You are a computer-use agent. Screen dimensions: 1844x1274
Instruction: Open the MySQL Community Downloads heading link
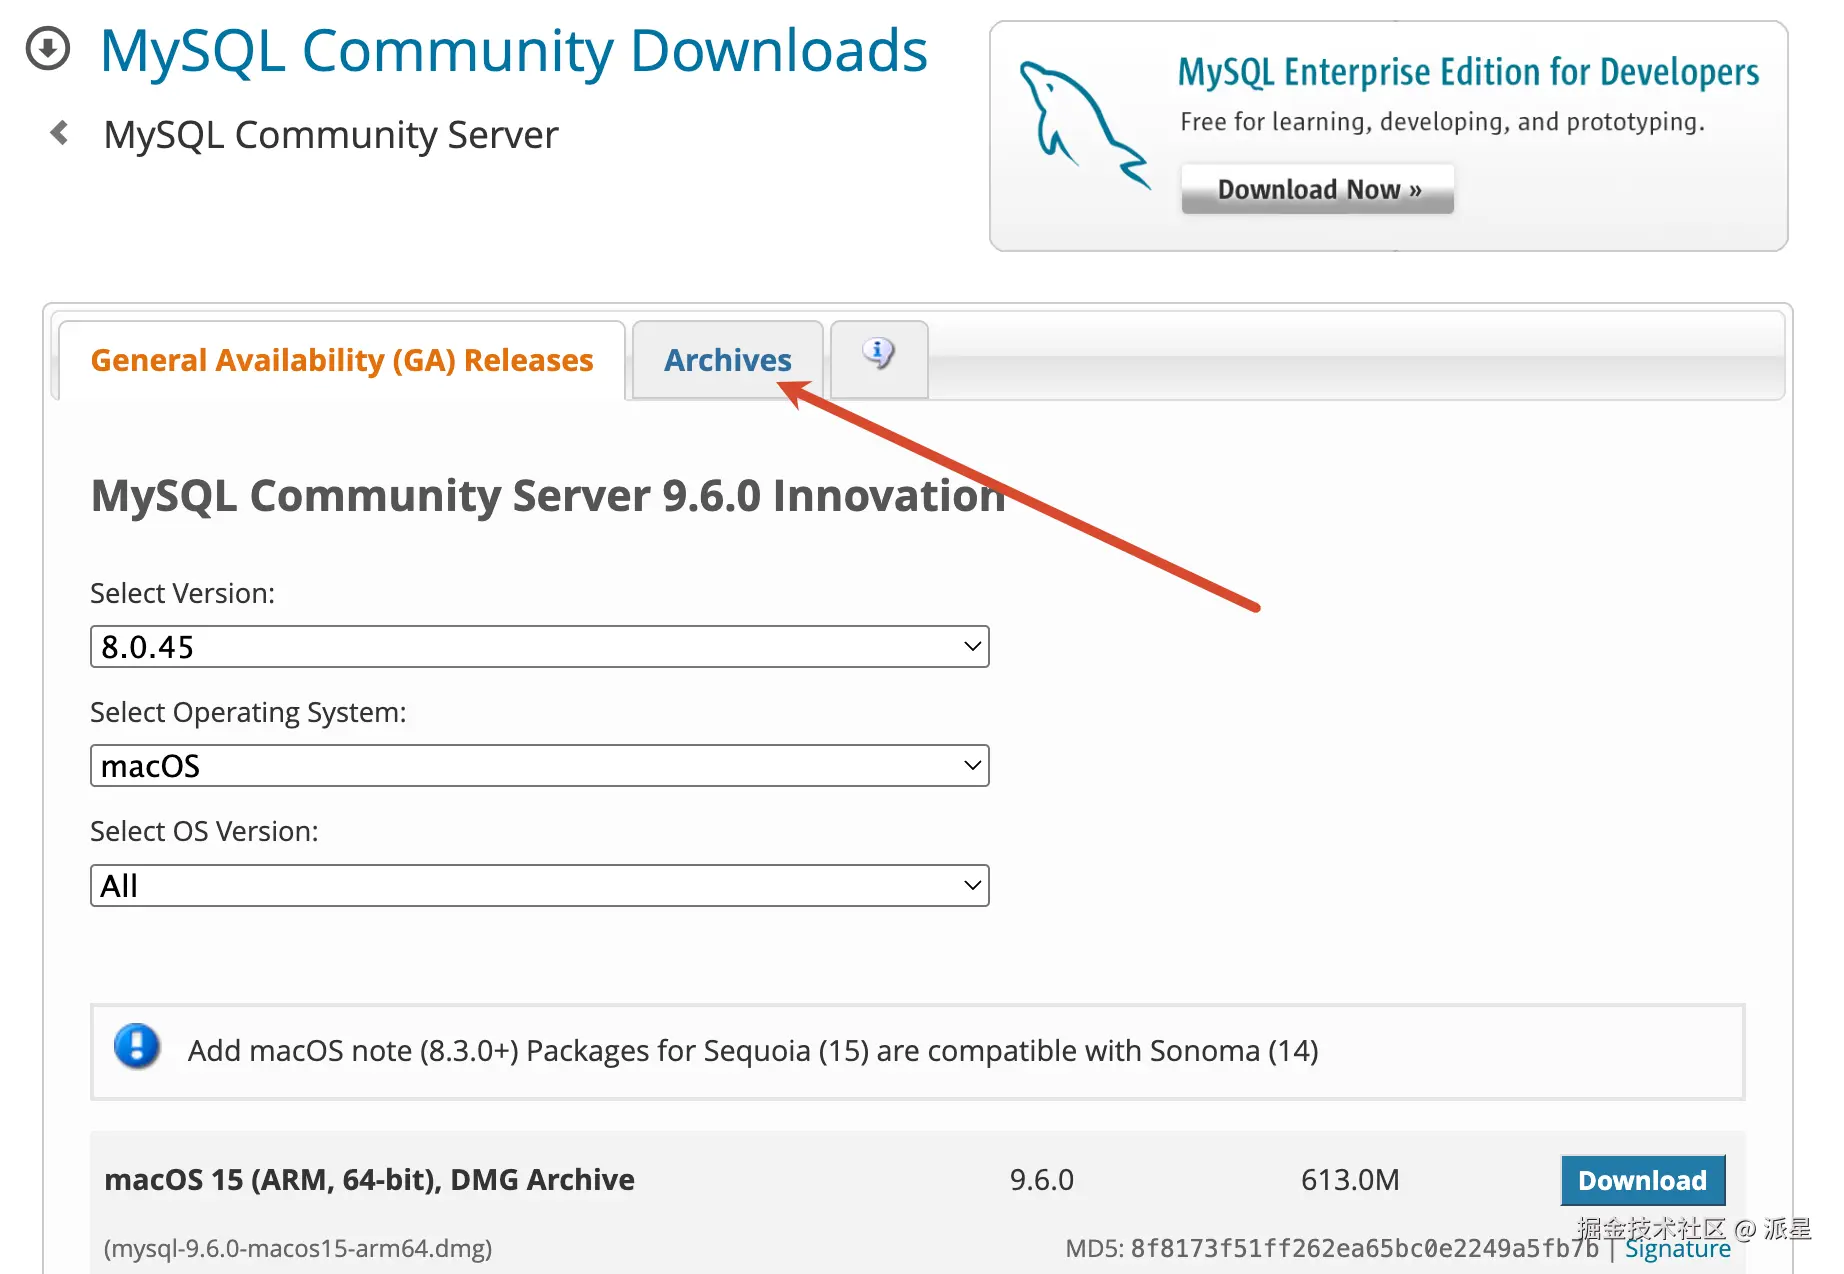pyautogui.click(x=514, y=50)
